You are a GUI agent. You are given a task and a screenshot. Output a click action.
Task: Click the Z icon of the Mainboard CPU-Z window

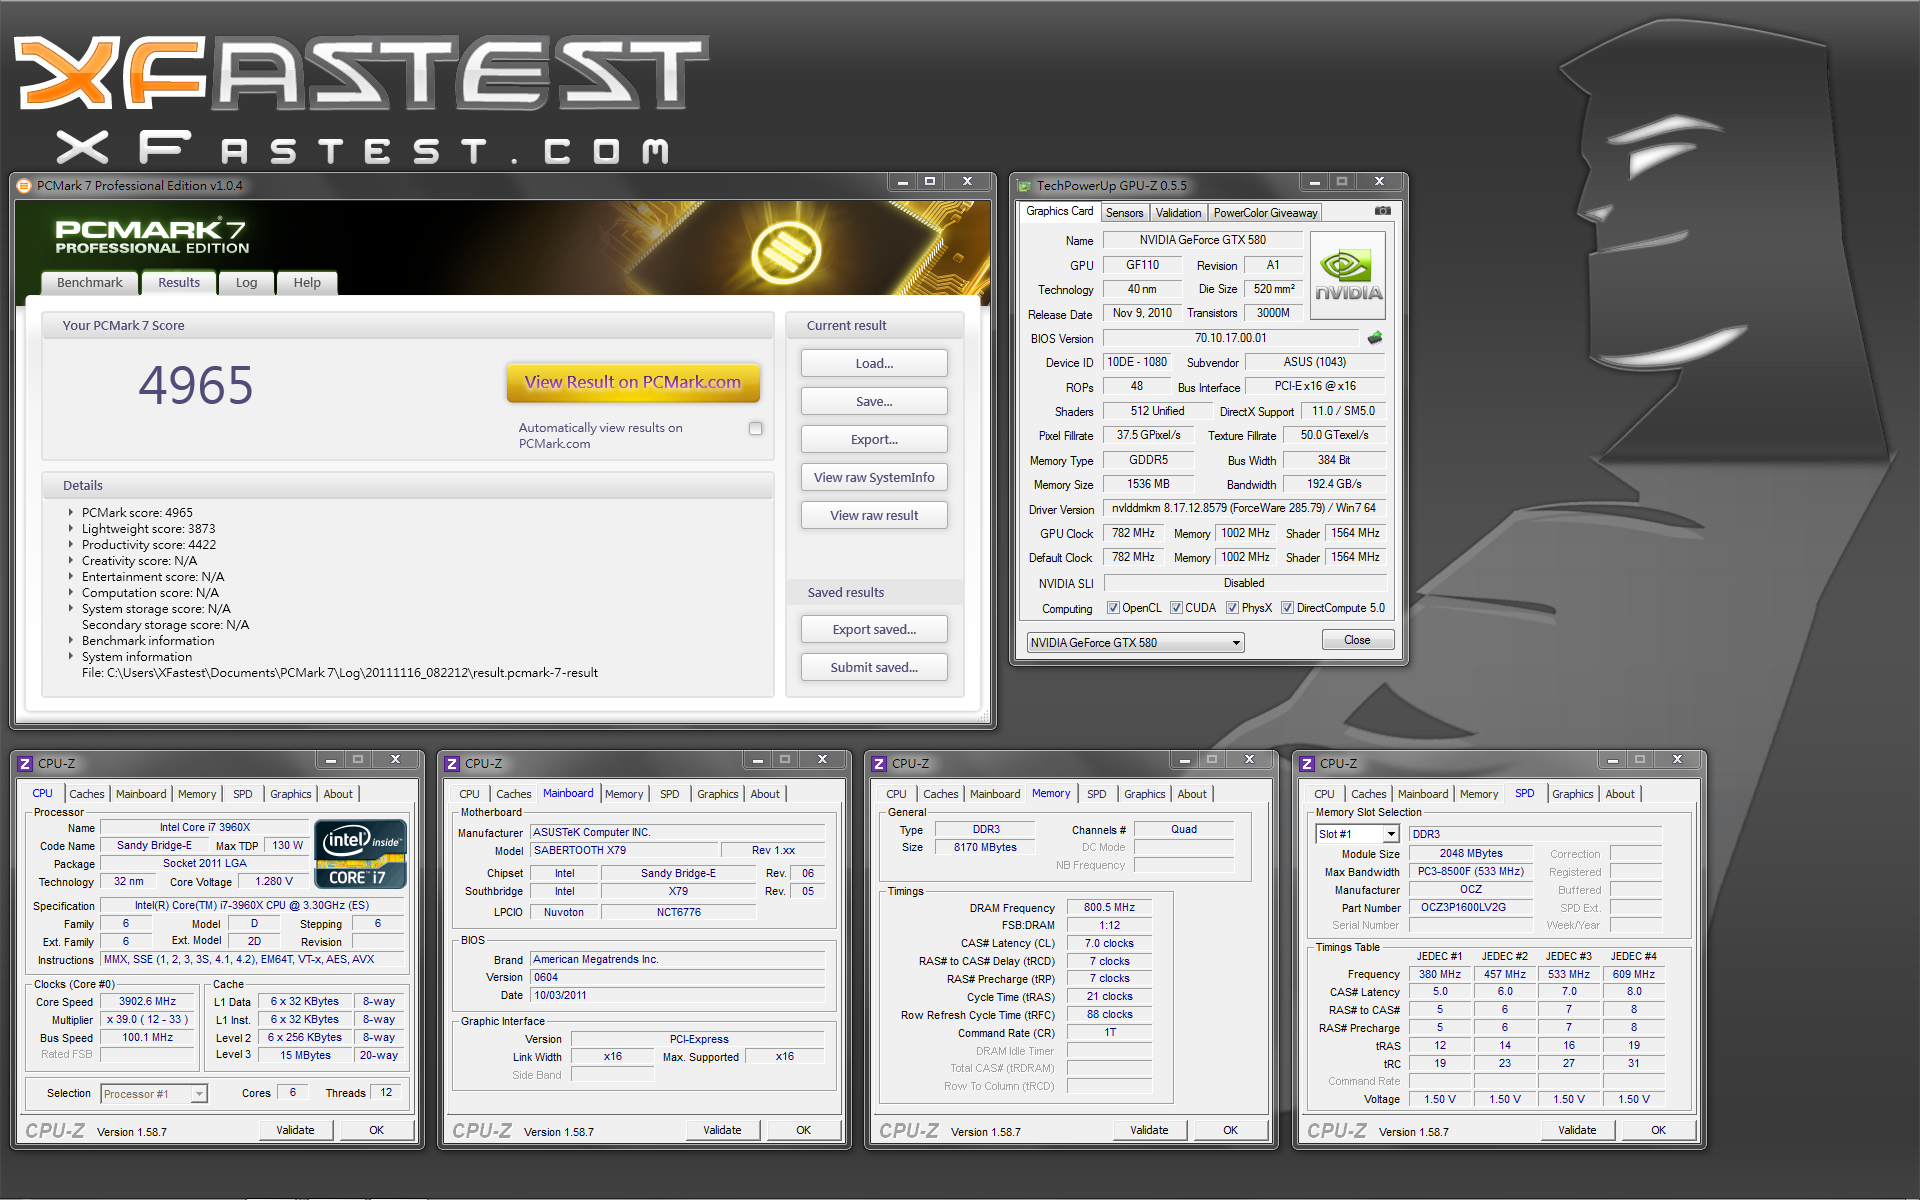click(x=452, y=763)
